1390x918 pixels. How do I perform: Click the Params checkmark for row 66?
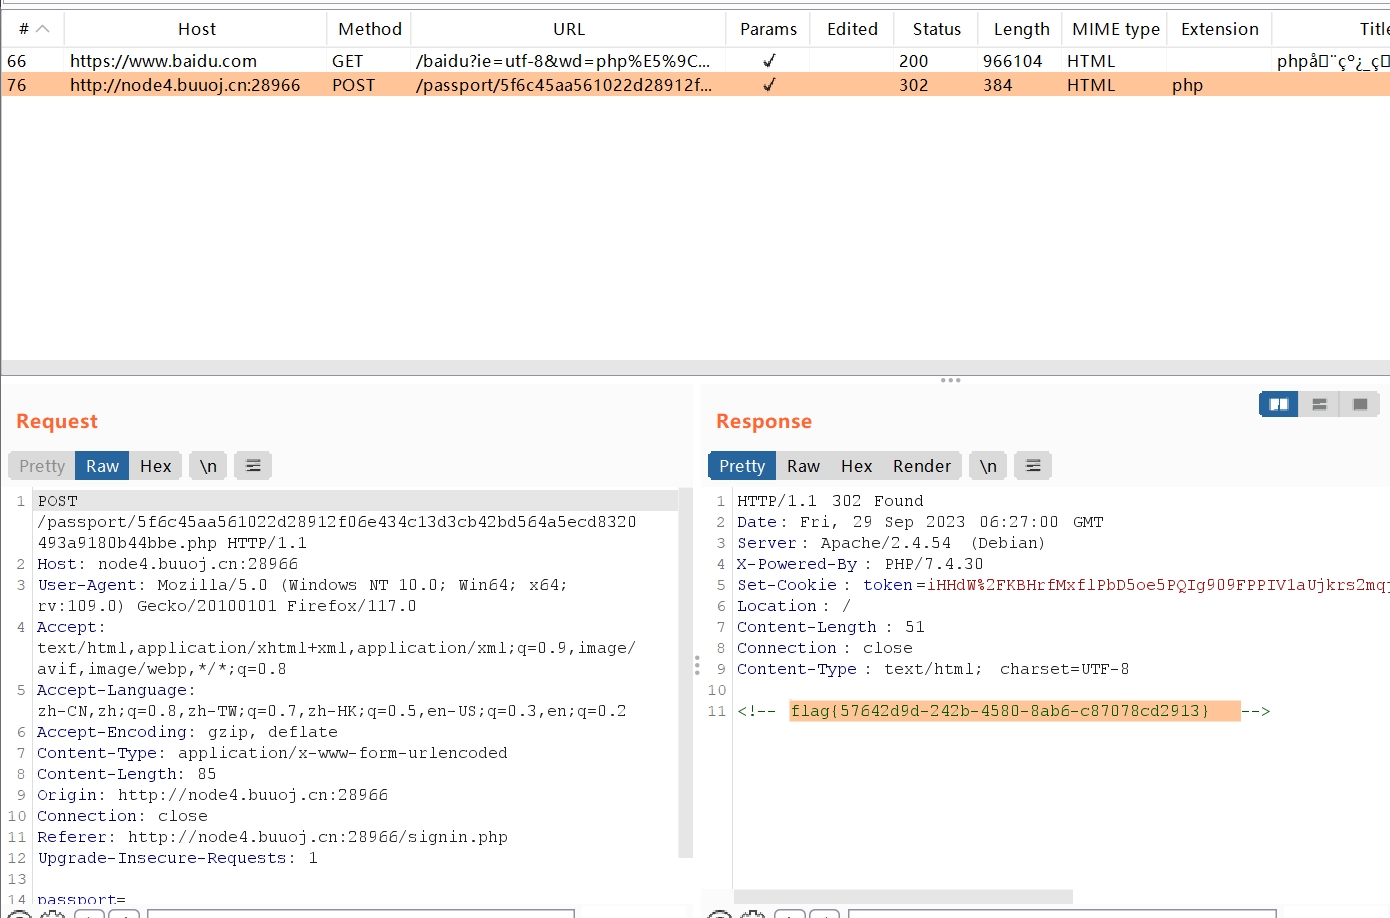(769, 61)
